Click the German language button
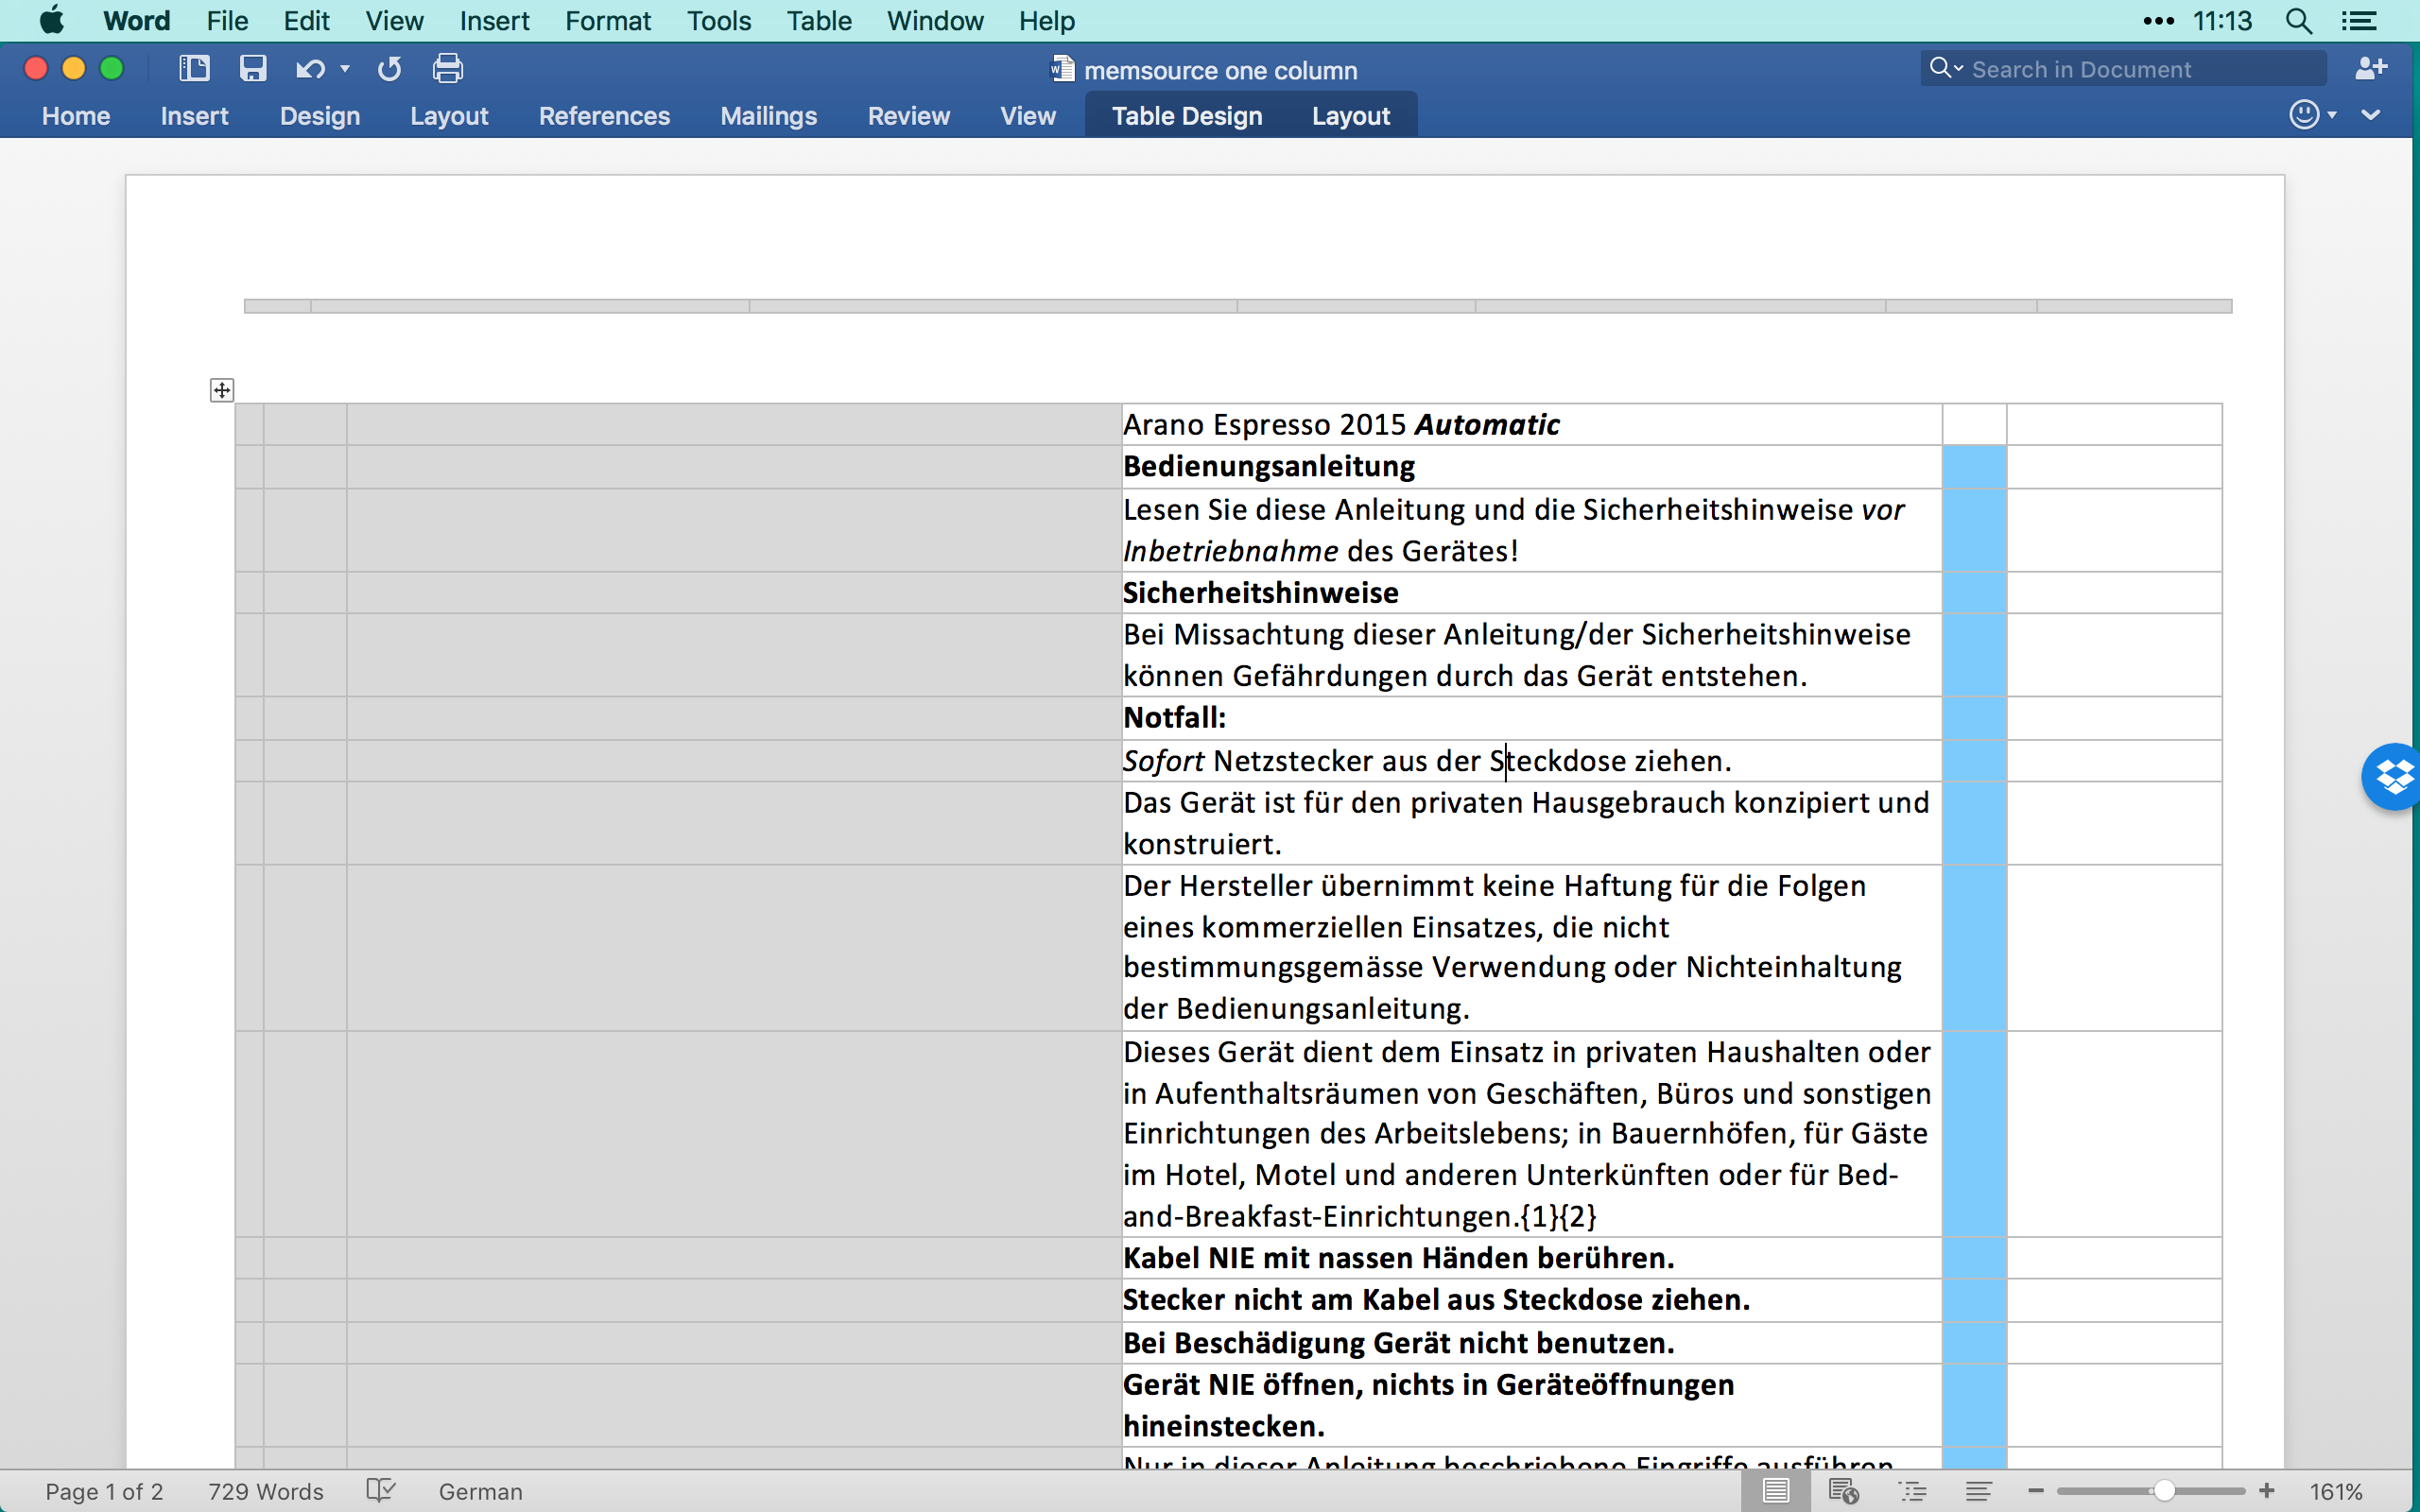The height and width of the screenshot is (1512, 2420). (x=480, y=1491)
